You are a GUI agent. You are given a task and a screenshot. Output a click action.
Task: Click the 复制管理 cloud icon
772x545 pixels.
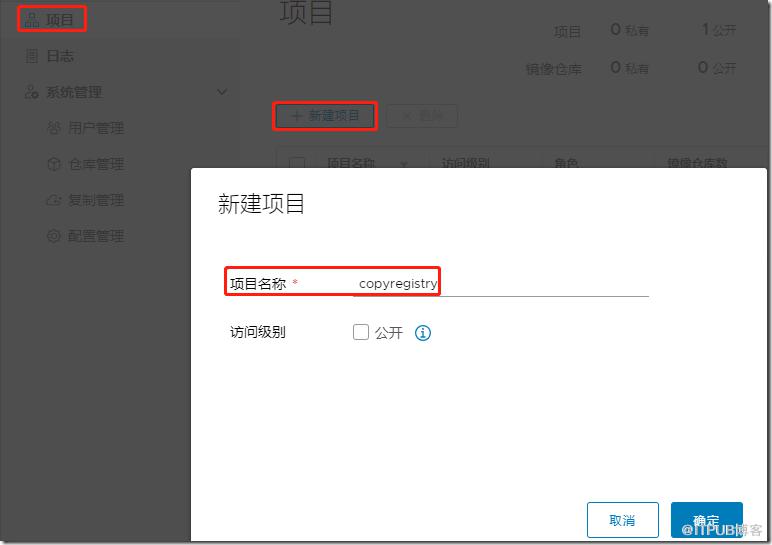(54, 200)
